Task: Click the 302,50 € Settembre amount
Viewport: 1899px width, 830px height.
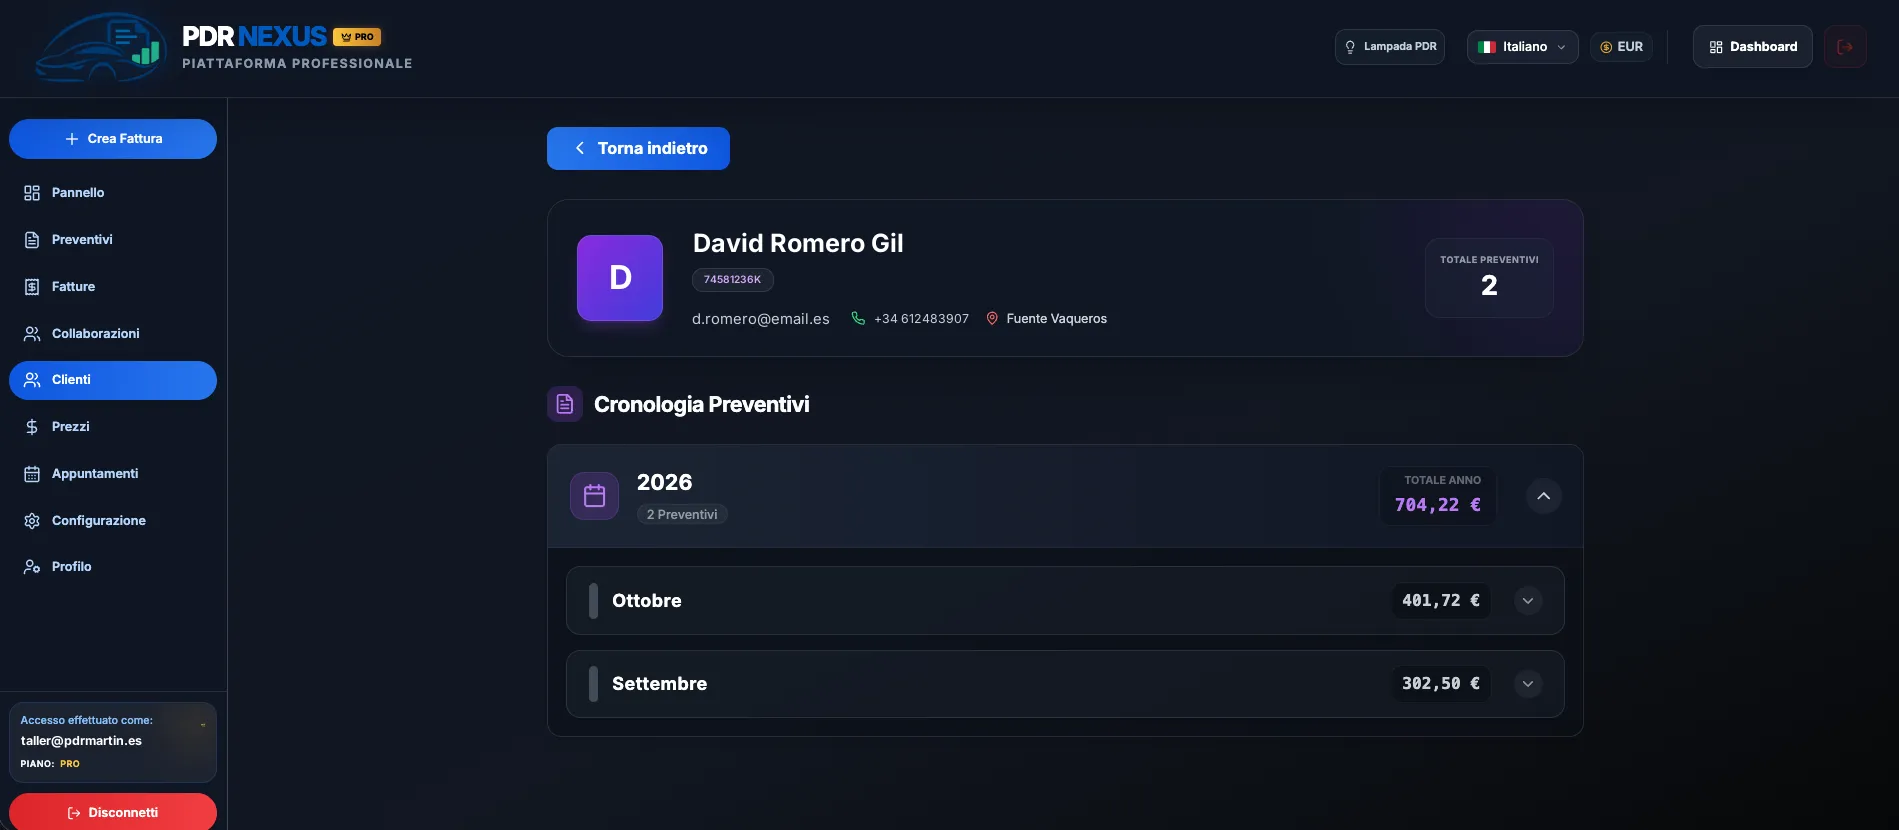Action: [x=1441, y=684]
